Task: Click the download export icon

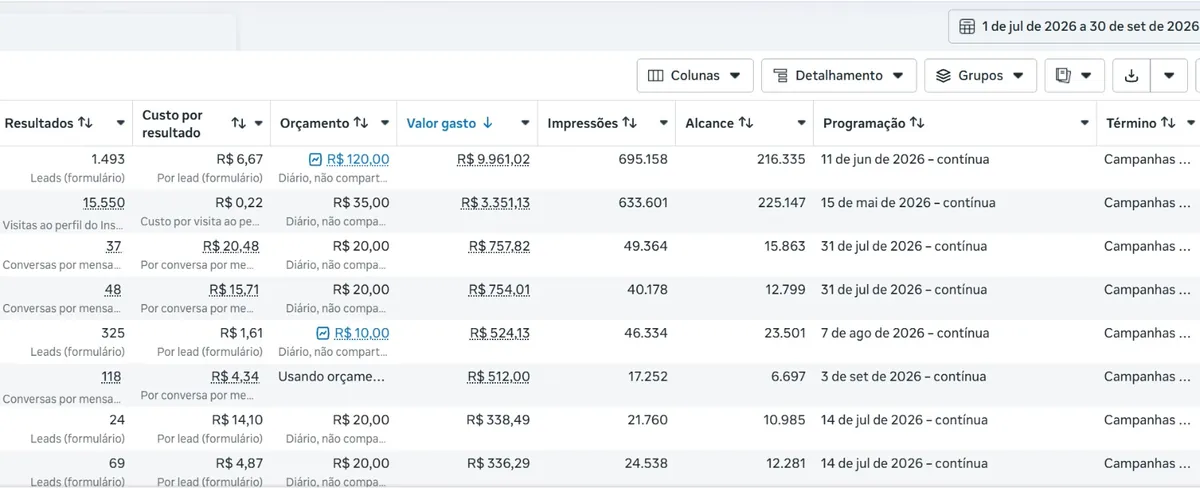Action: pos(1132,75)
